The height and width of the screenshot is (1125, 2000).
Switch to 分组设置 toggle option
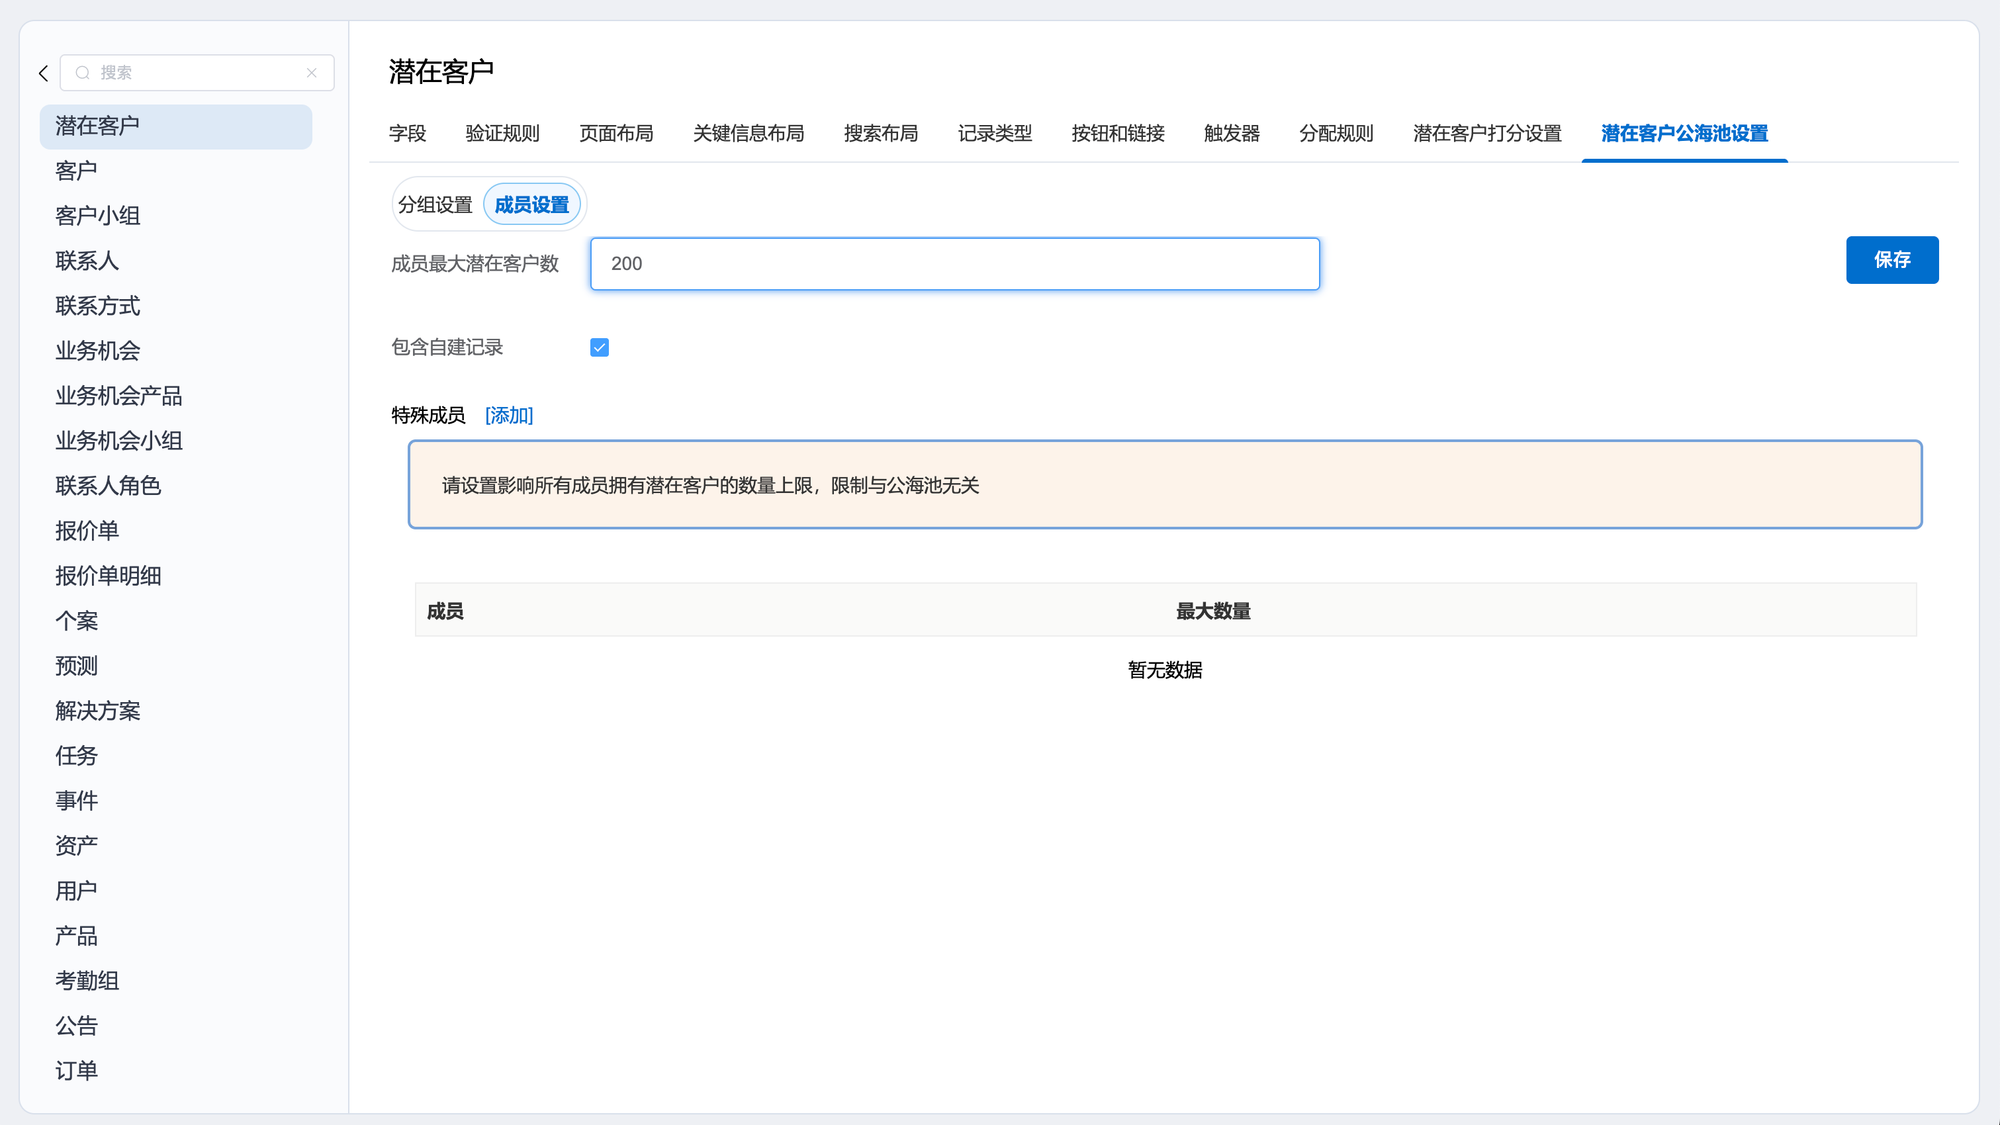pos(435,205)
